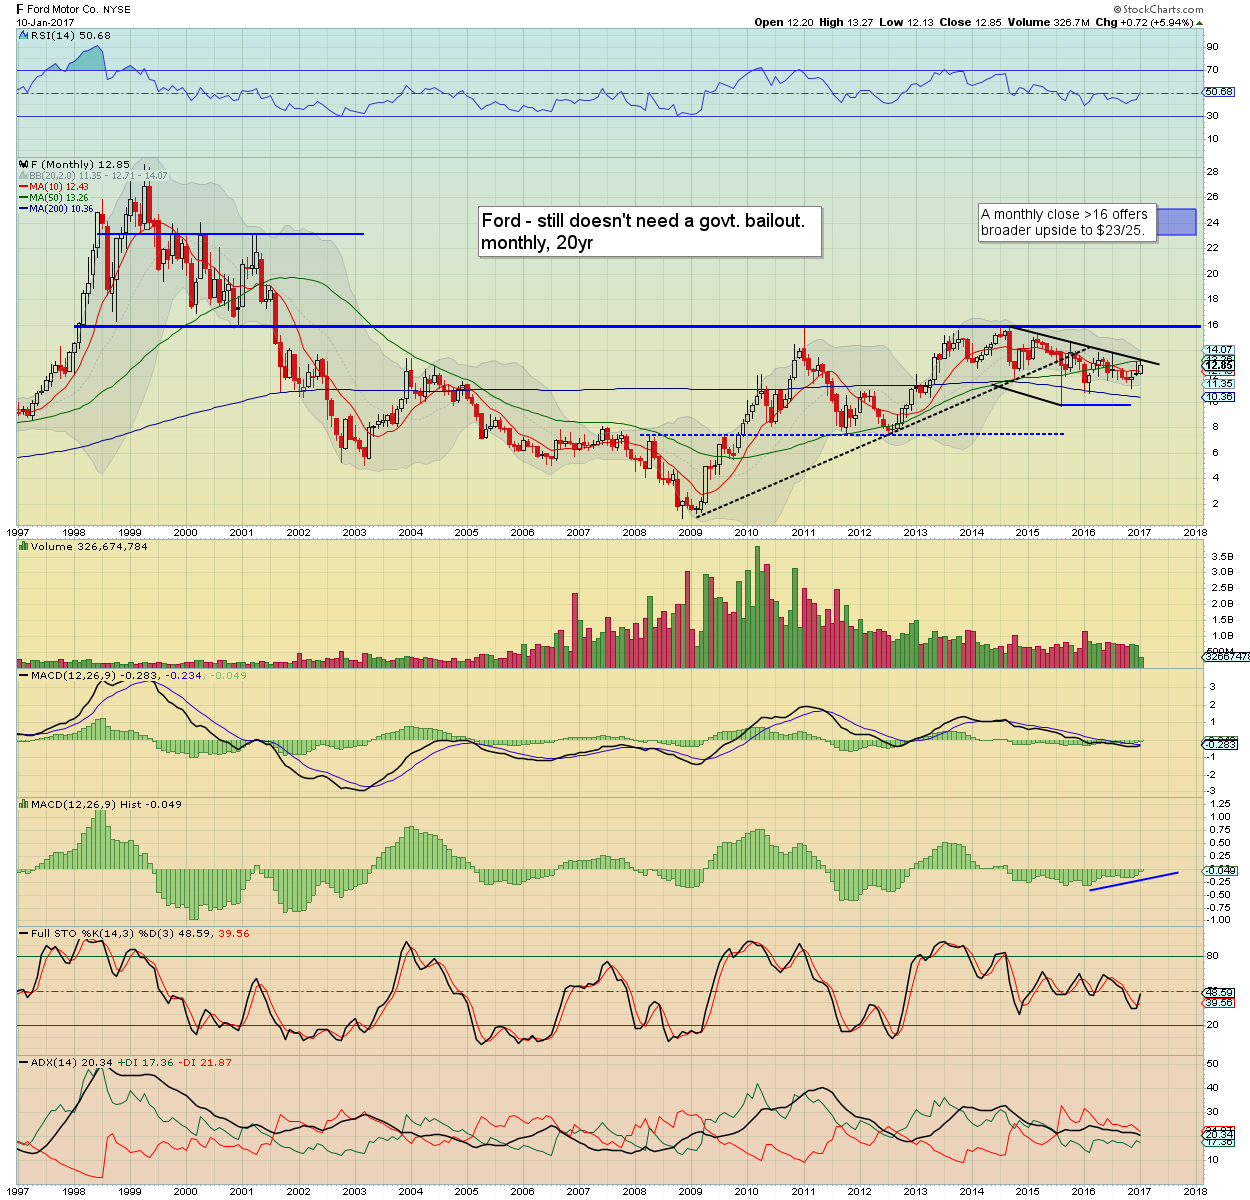Click the 50.68 RSI value tag on right axis

click(x=1219, y=91)
